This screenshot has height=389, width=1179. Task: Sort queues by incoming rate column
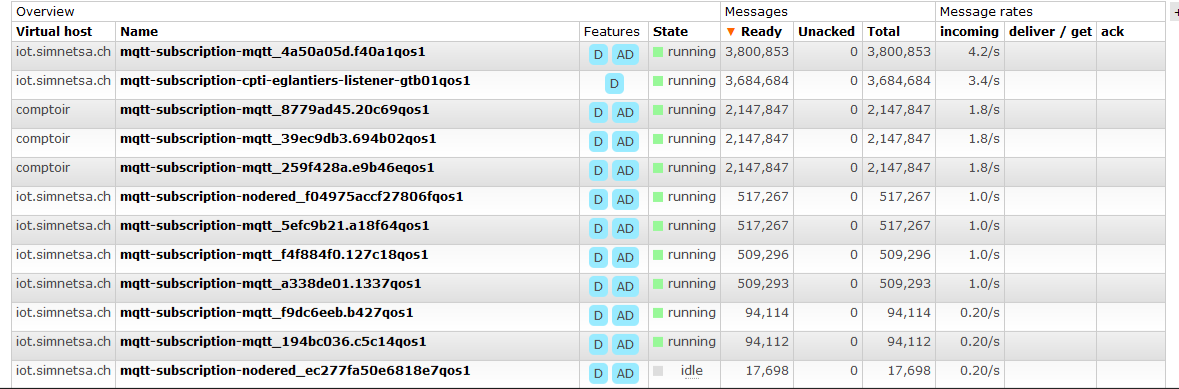969,32
